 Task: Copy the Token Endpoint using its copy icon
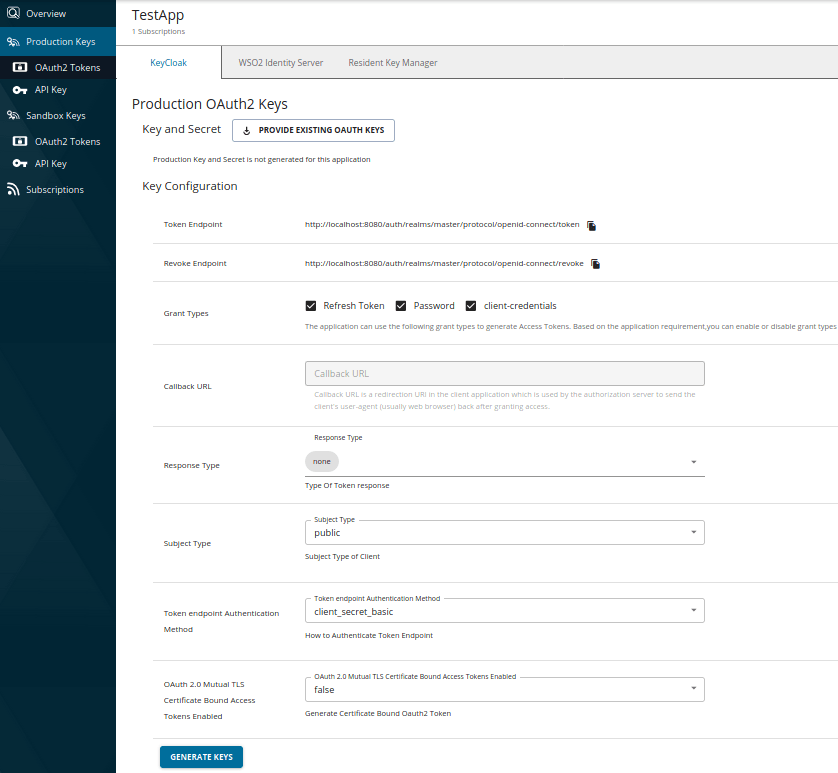point(591,225)
